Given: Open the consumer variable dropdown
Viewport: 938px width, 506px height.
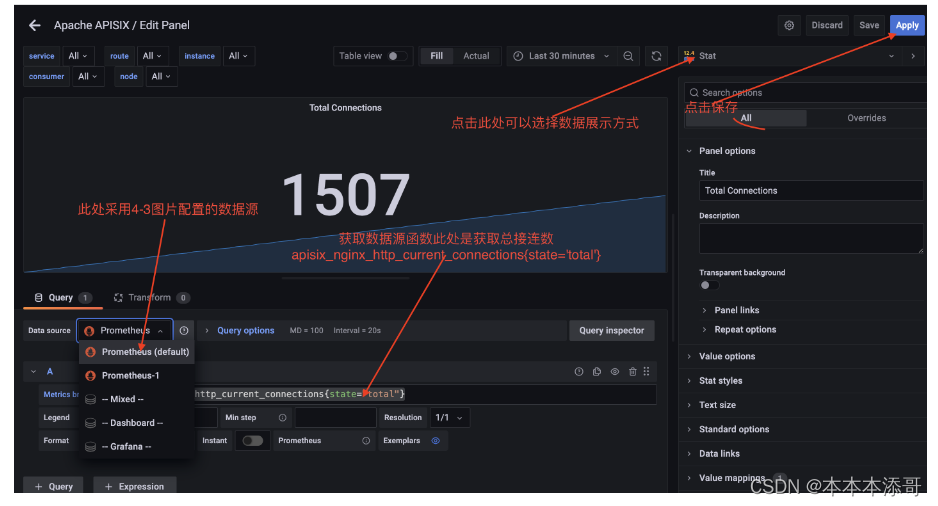Looking at the screenshot, I should coord(88,77).
